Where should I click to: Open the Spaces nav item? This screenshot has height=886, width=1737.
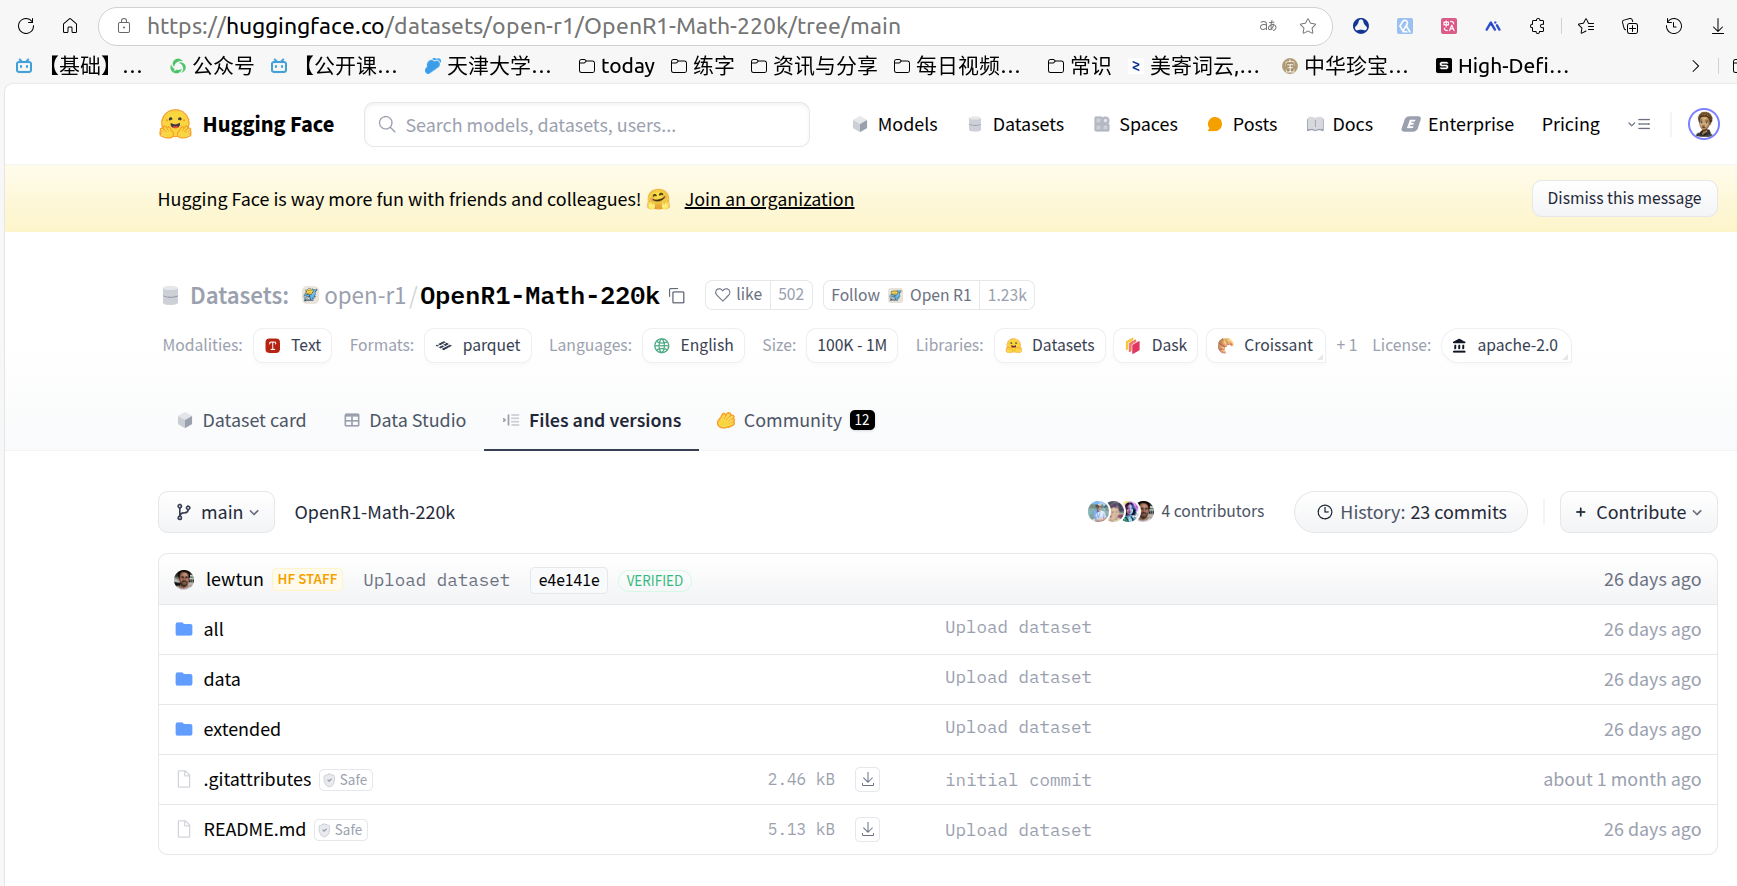point(1136,124)
